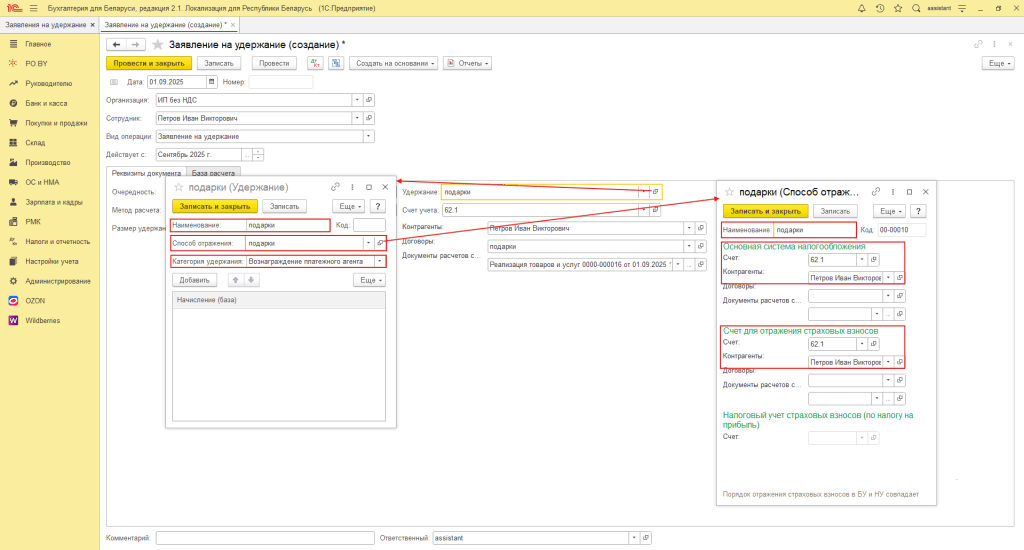
Task: Click the Счет учета field 62.1
Action: (542, 210)
